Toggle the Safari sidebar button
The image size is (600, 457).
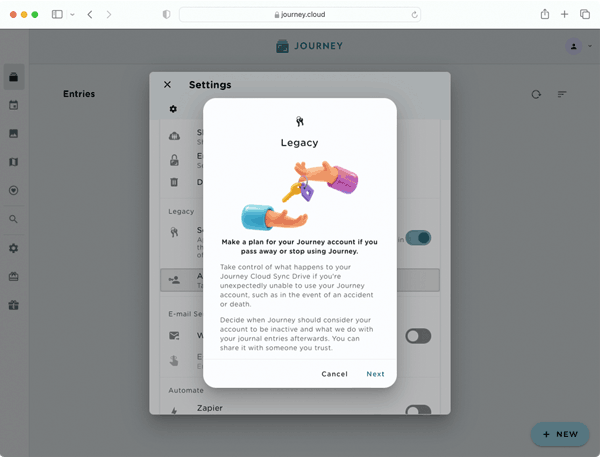(x=57, y=15)
